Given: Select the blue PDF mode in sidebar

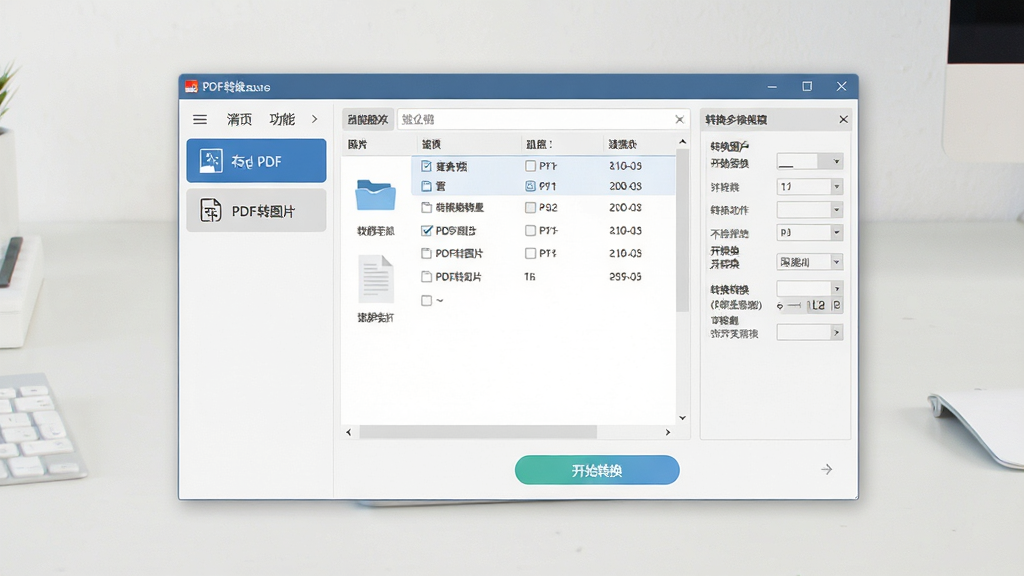Looking at the screenshot, I should click(256, 161).
